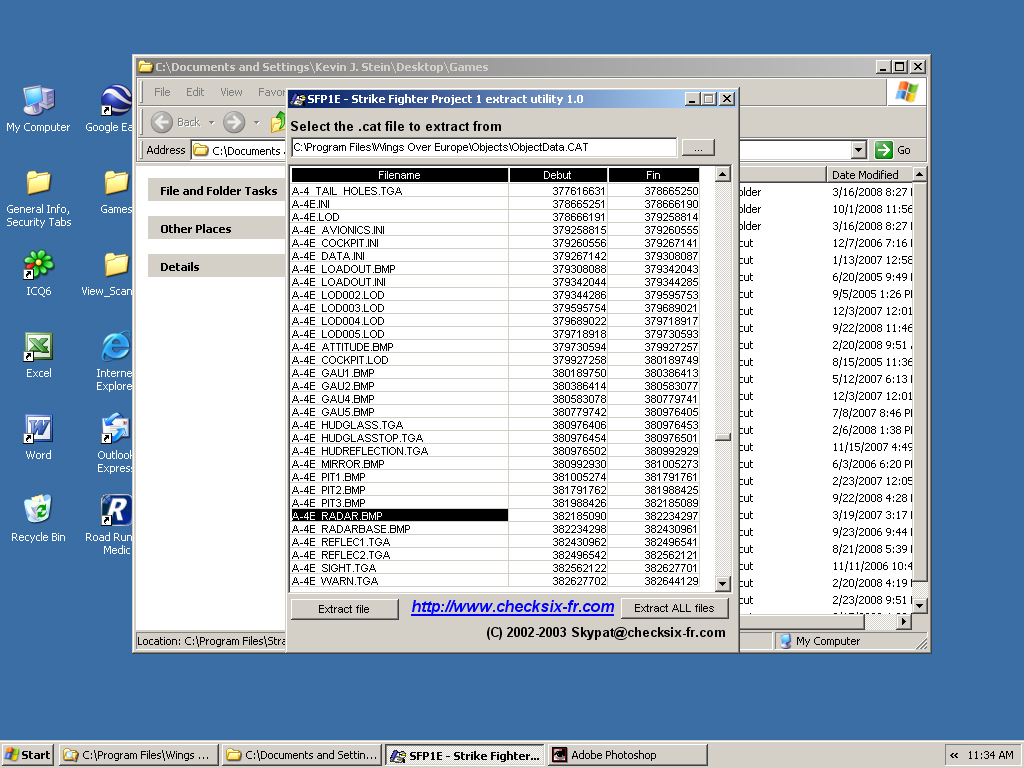Launch Internet Explorer desktop shortcut
Screen dimensions: 1024x768
115,361
